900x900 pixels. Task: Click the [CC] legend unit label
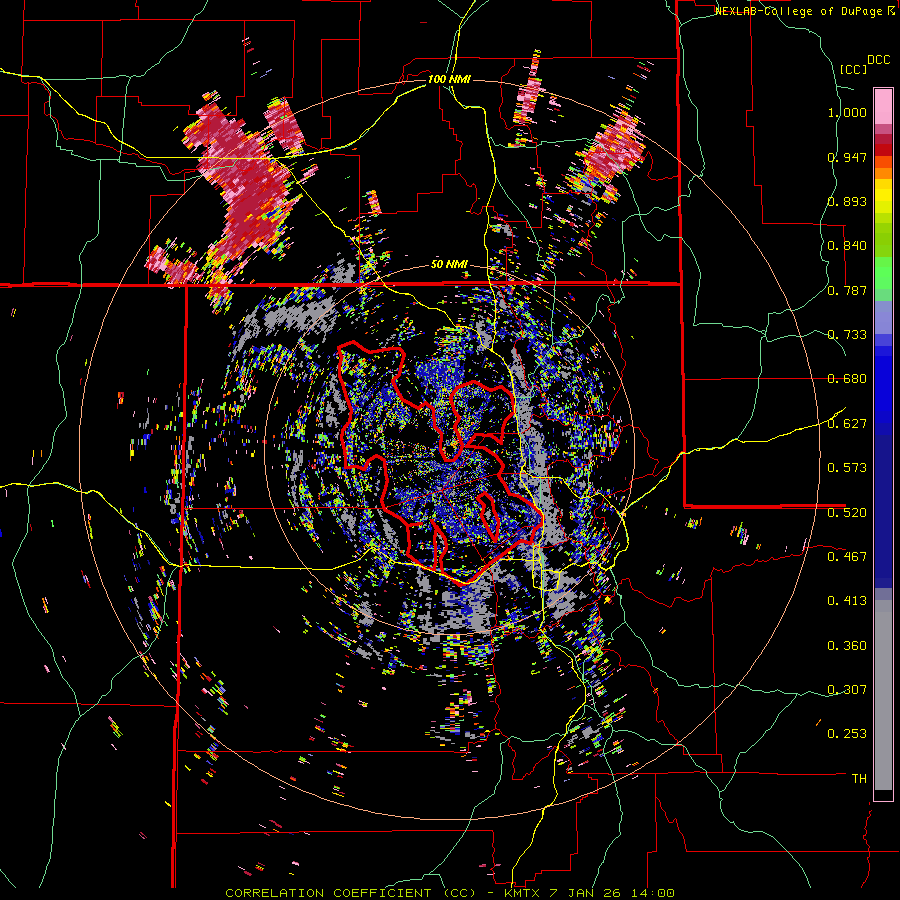[x=853, y=69]
